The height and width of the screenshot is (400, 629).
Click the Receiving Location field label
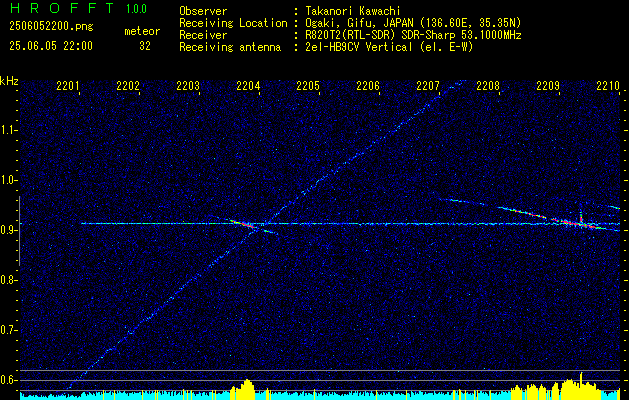click(x=233, y=23)
